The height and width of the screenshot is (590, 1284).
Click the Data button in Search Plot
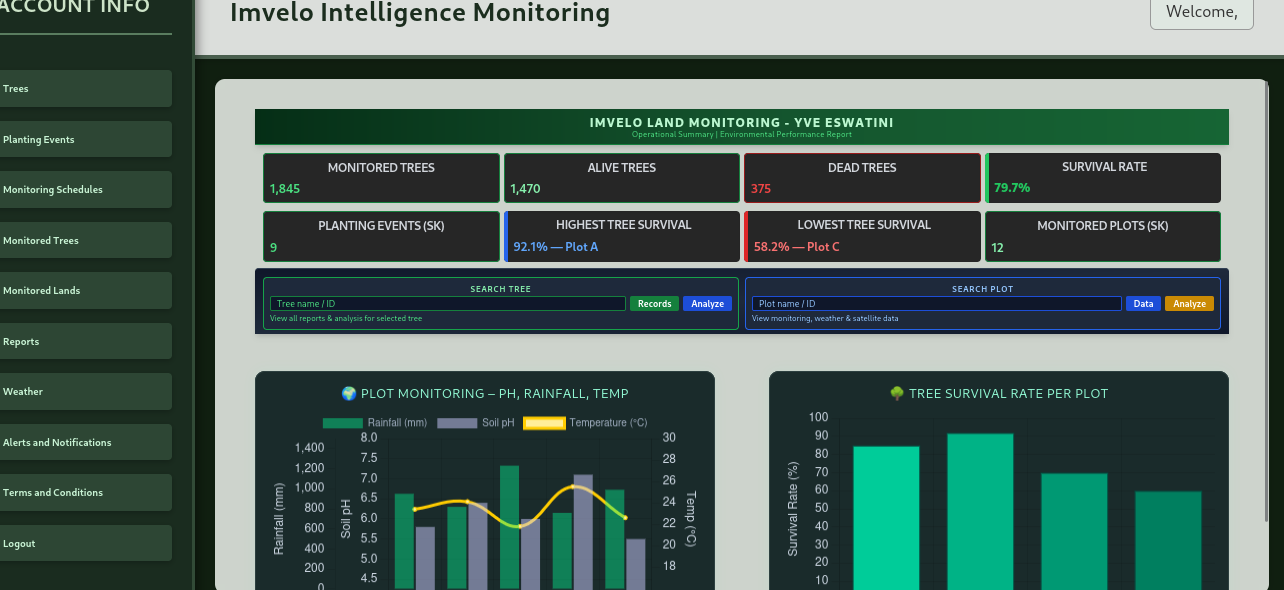click(x=1143, y=303)
